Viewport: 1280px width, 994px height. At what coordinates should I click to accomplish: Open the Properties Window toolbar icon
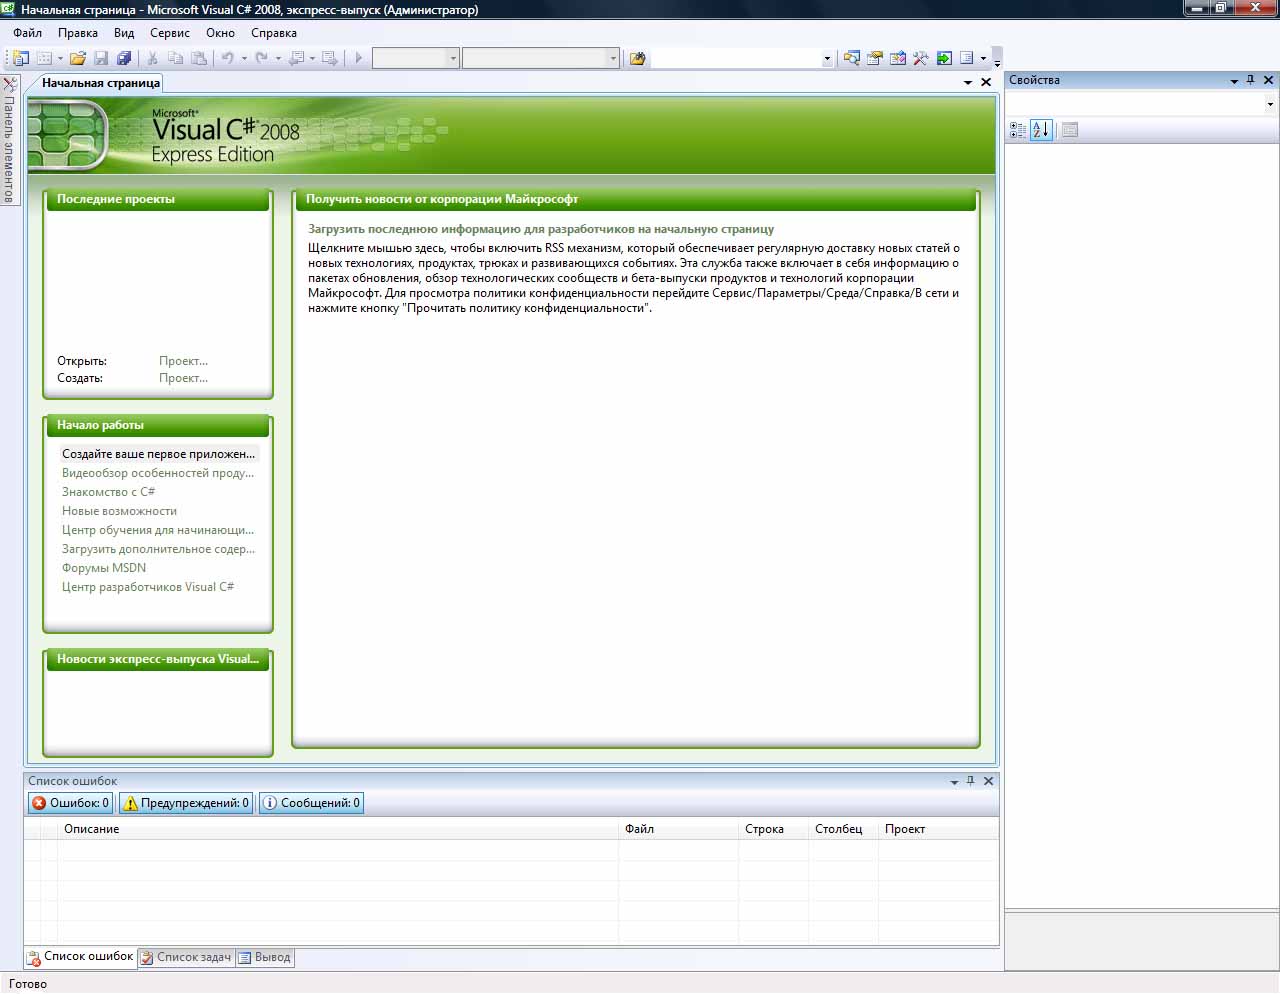(875, 58)
